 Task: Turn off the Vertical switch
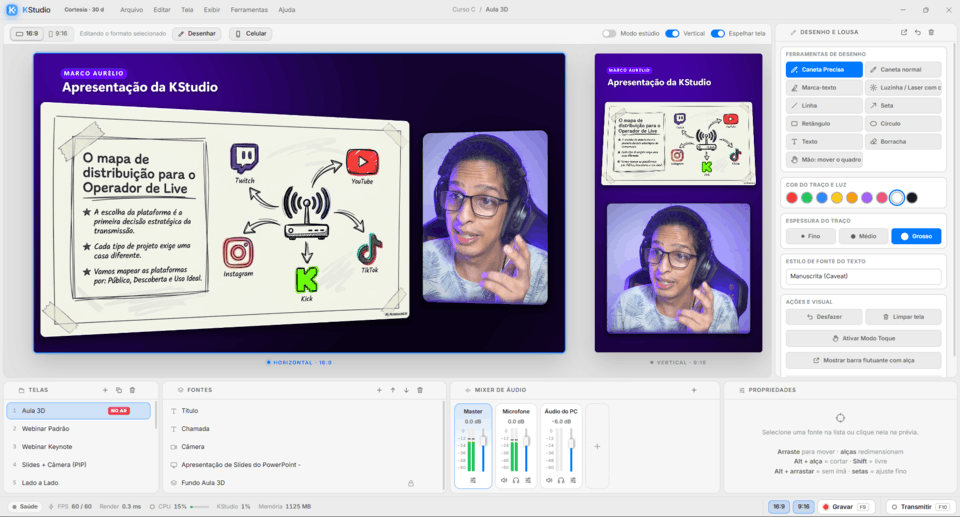click(x=672, y=34)
